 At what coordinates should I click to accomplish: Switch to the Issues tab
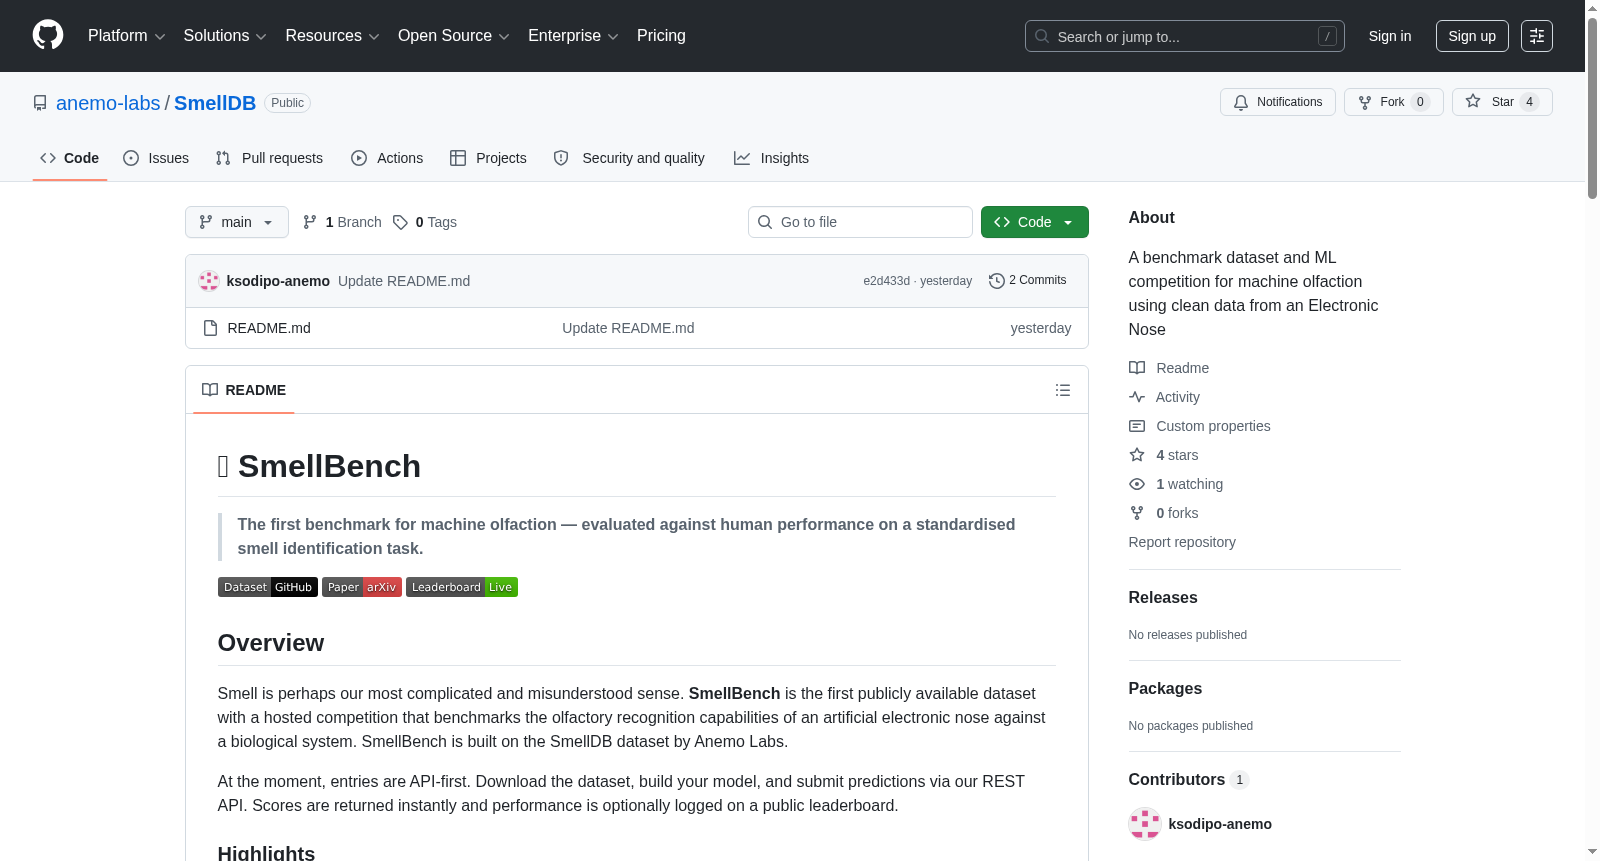coord(156,158)
